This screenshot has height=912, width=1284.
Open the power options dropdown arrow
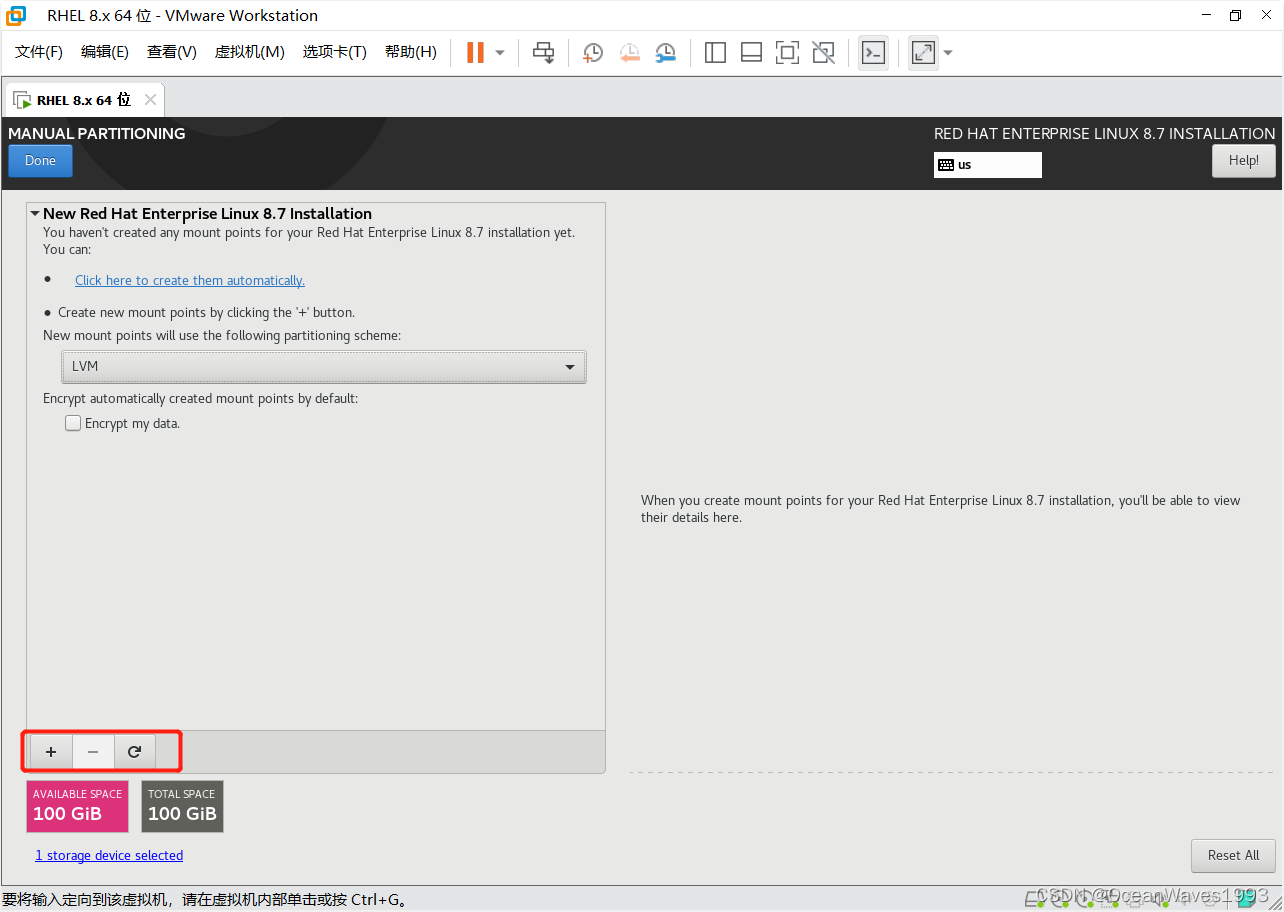click(500, 53)
